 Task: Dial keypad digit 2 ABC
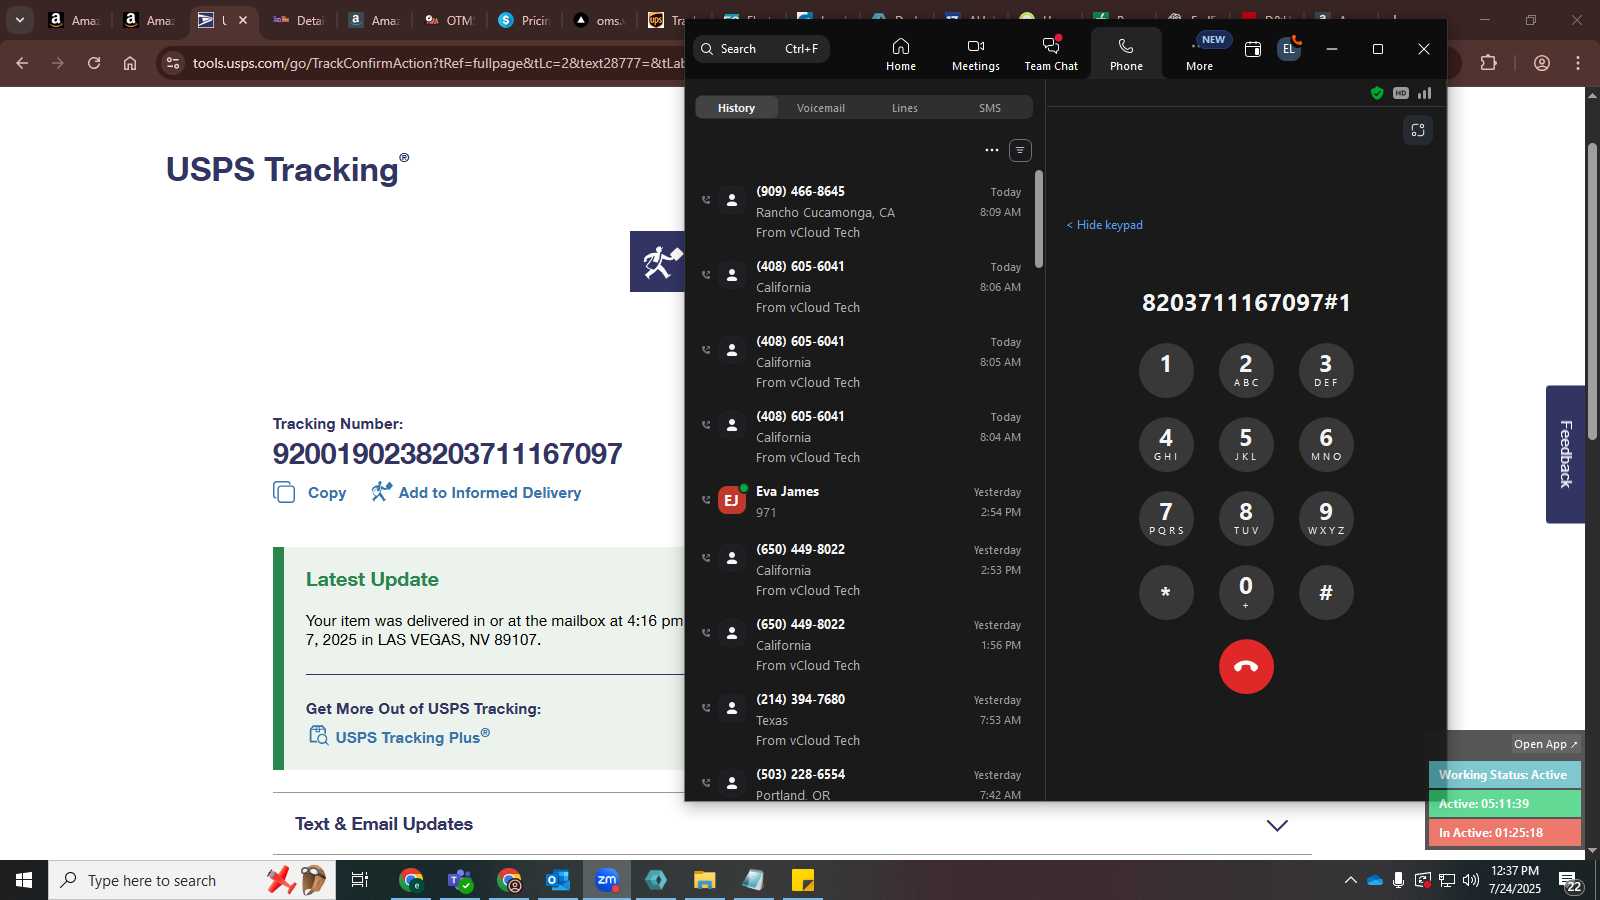coord(1246,370)
